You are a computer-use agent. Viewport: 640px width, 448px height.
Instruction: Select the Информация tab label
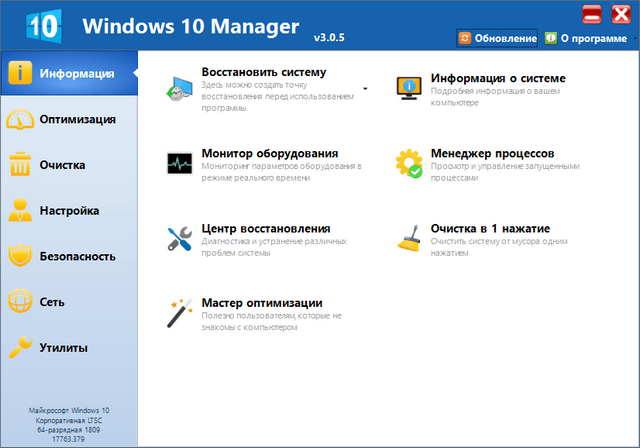tap(77, 73)
